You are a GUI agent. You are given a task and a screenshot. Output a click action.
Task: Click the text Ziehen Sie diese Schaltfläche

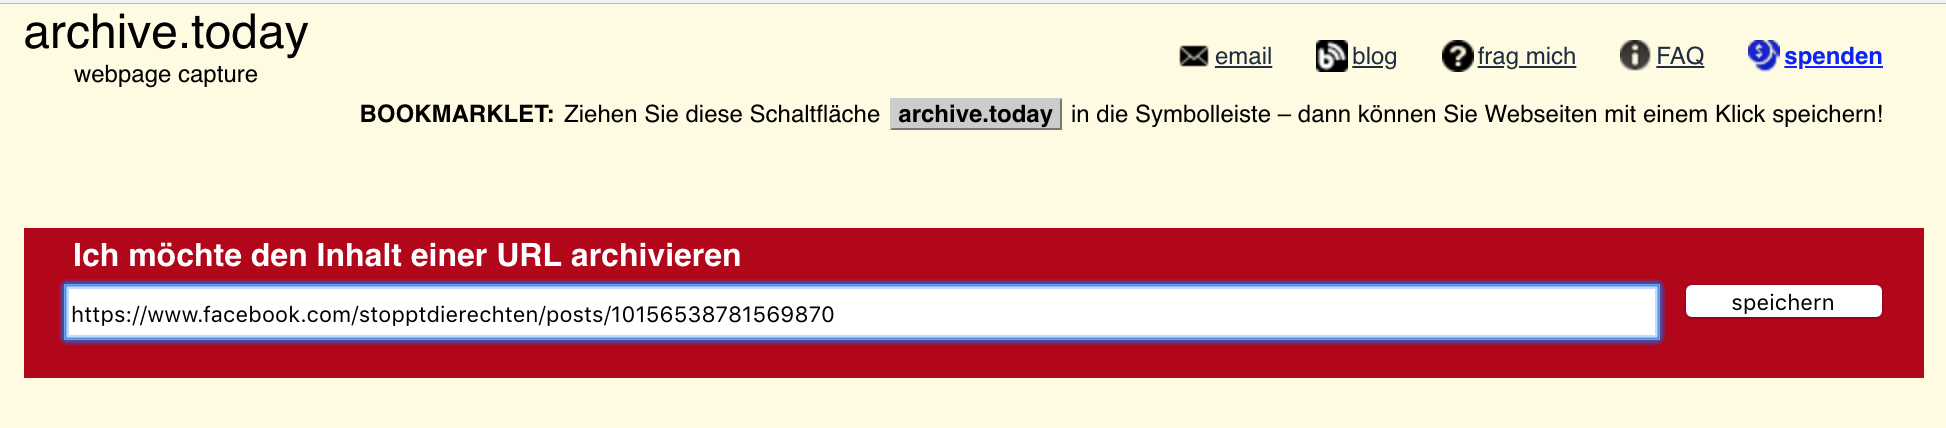point(722,114)
